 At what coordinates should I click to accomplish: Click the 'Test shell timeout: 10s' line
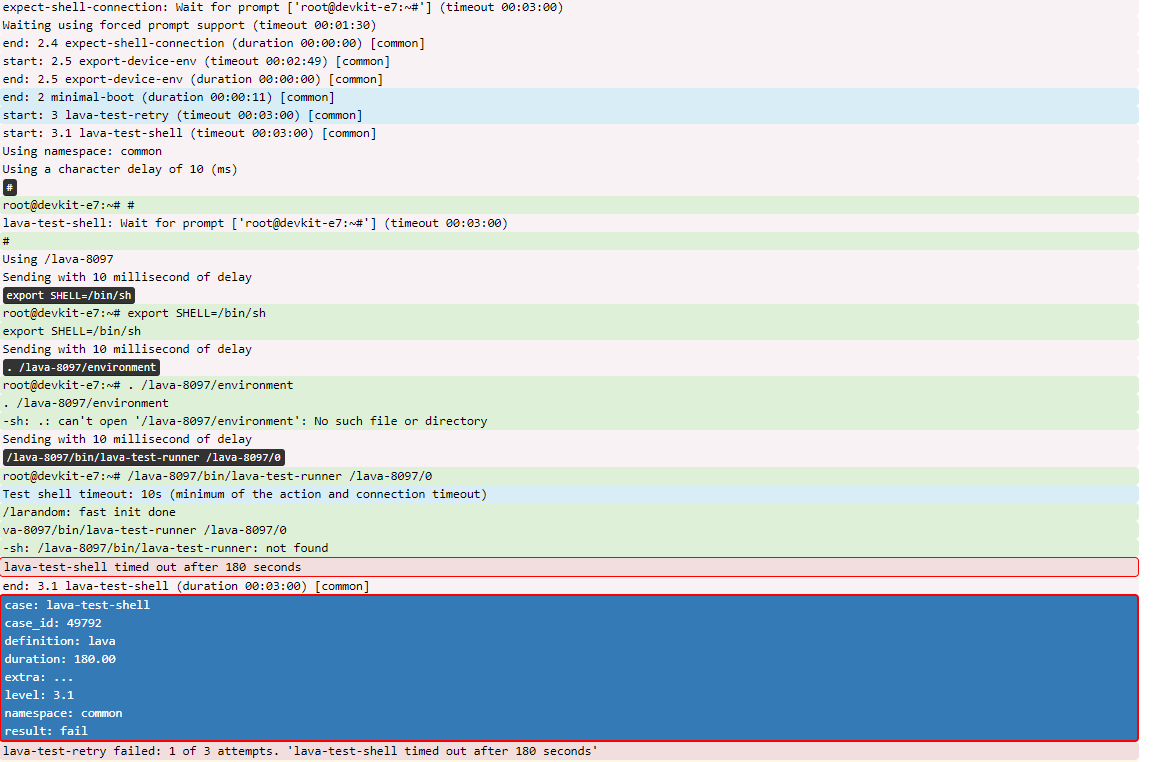pos(570,494)
